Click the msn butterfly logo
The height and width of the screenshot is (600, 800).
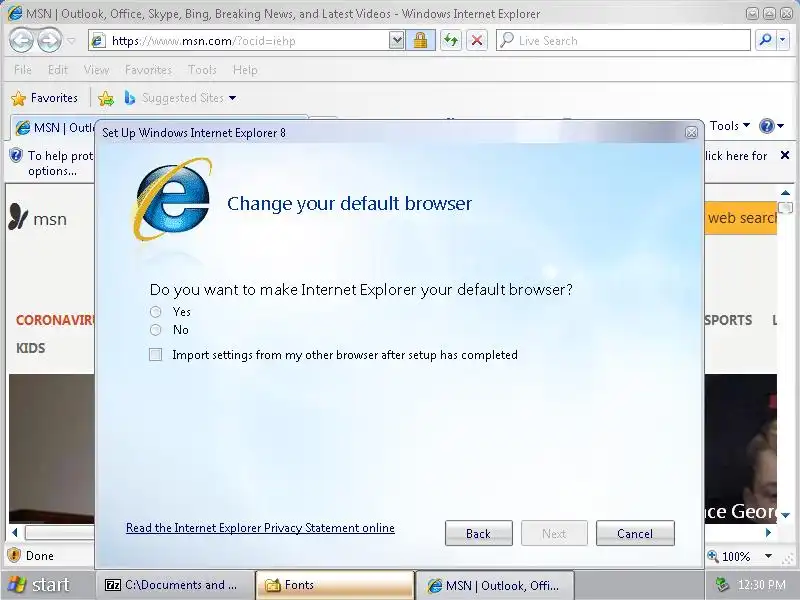(x=38, y=218)
